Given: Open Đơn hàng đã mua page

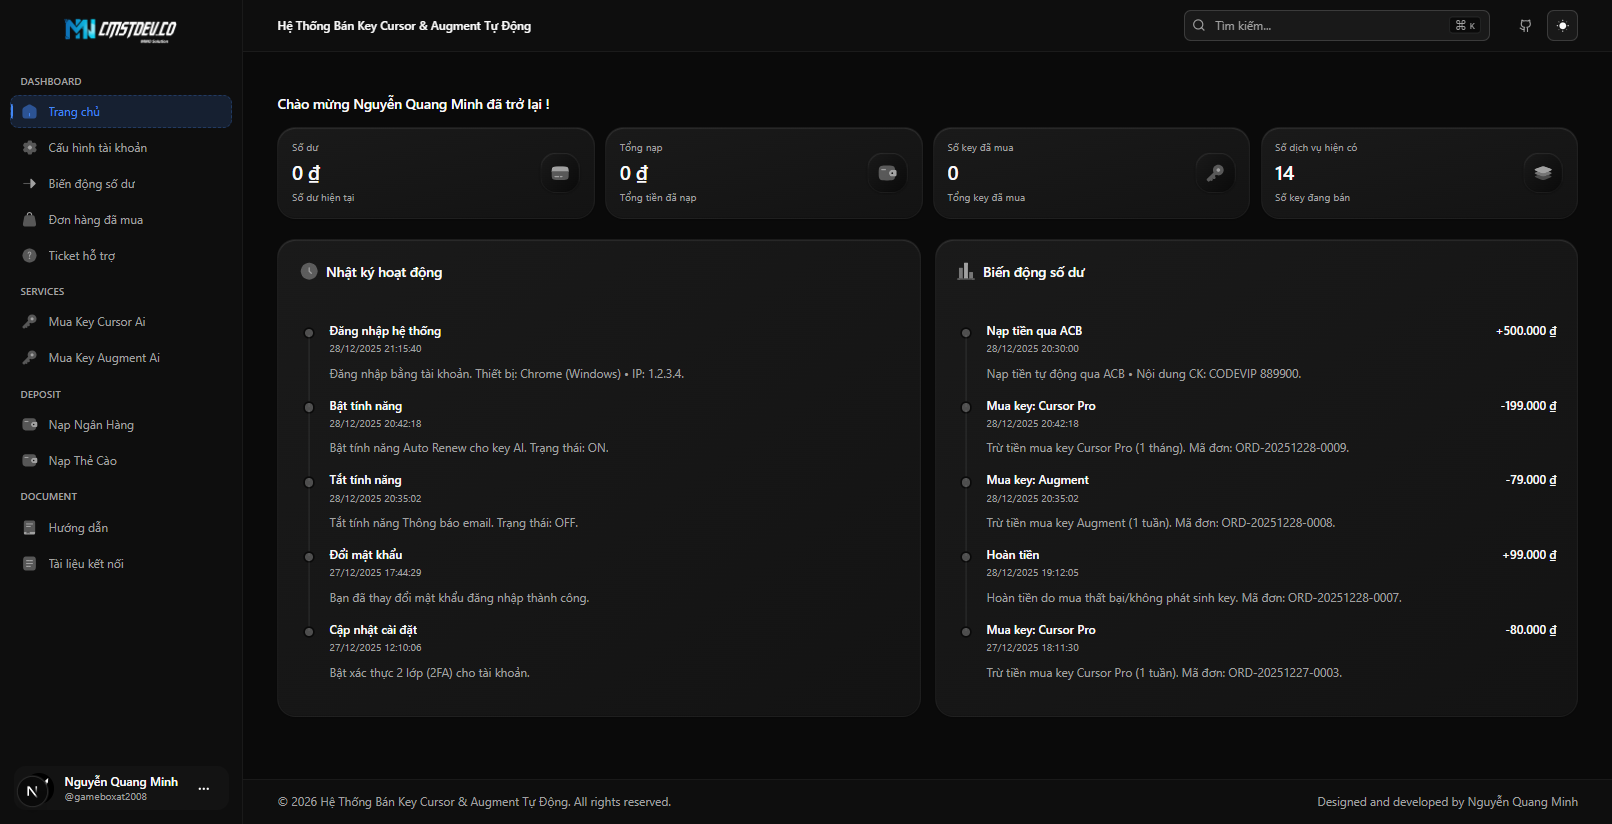Looking at the screenshot, I should (x=95, y=220).
